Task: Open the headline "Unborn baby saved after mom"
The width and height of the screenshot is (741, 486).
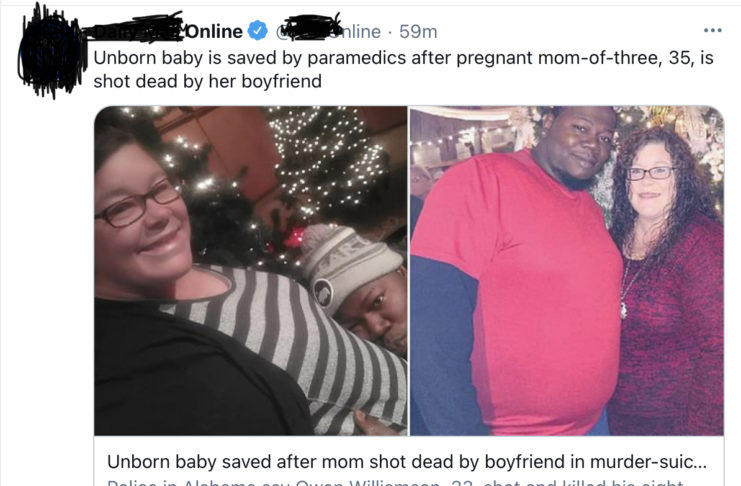Action: click(x=235, y=461)
